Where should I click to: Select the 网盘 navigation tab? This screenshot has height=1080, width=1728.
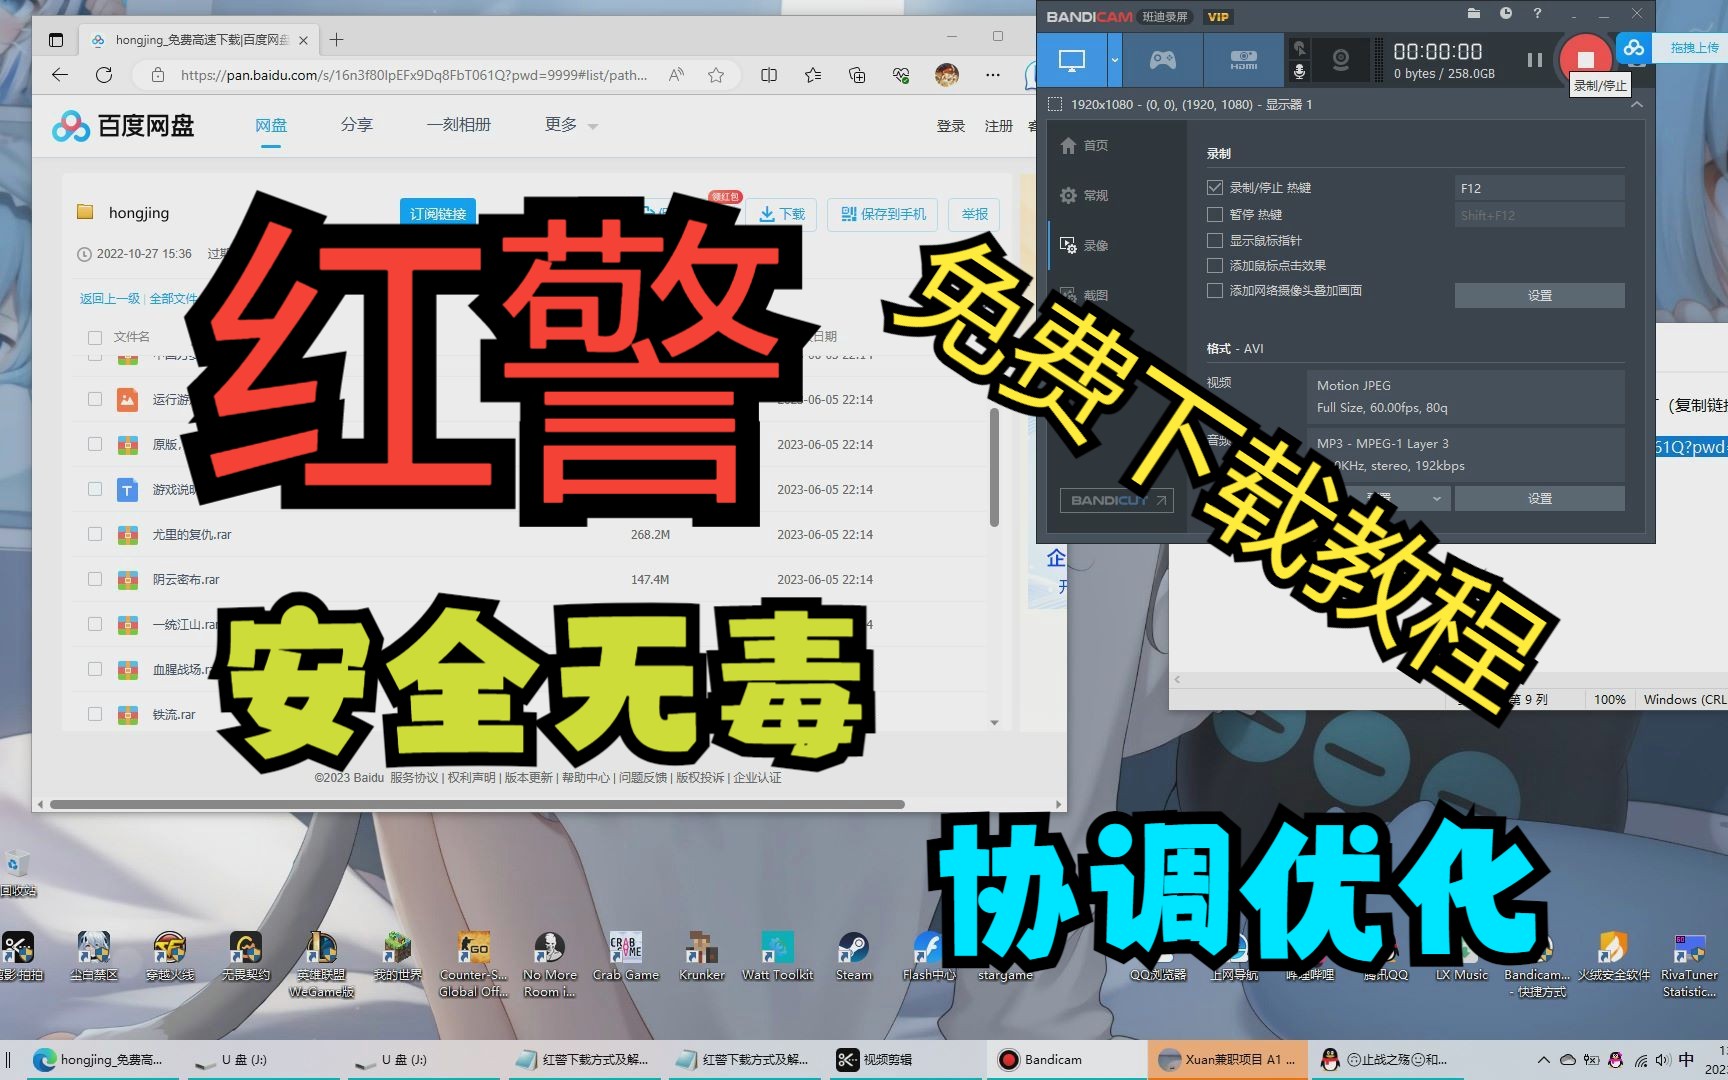click(271, 125)
